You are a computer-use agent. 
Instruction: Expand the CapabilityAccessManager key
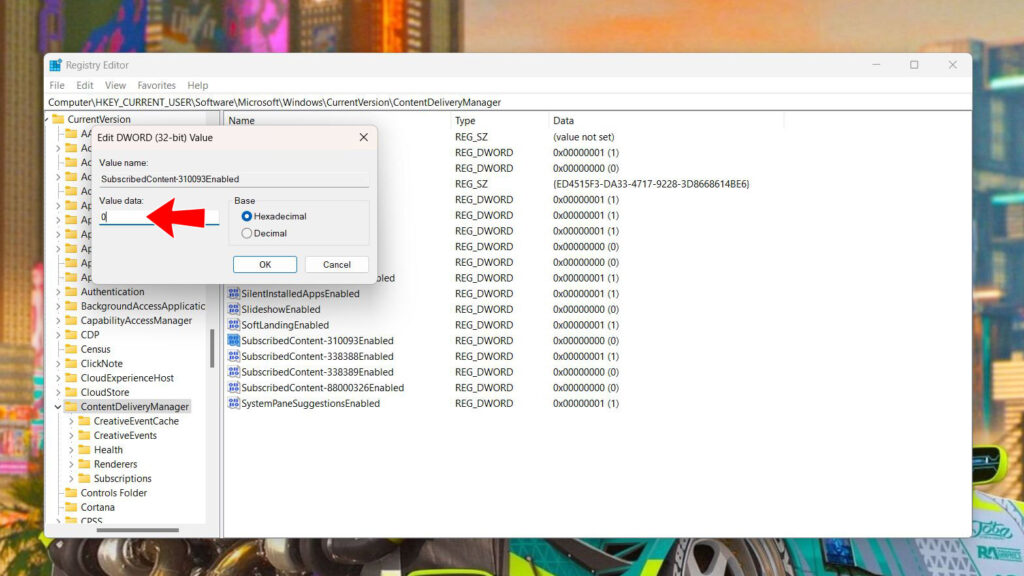tap(58, 321)
